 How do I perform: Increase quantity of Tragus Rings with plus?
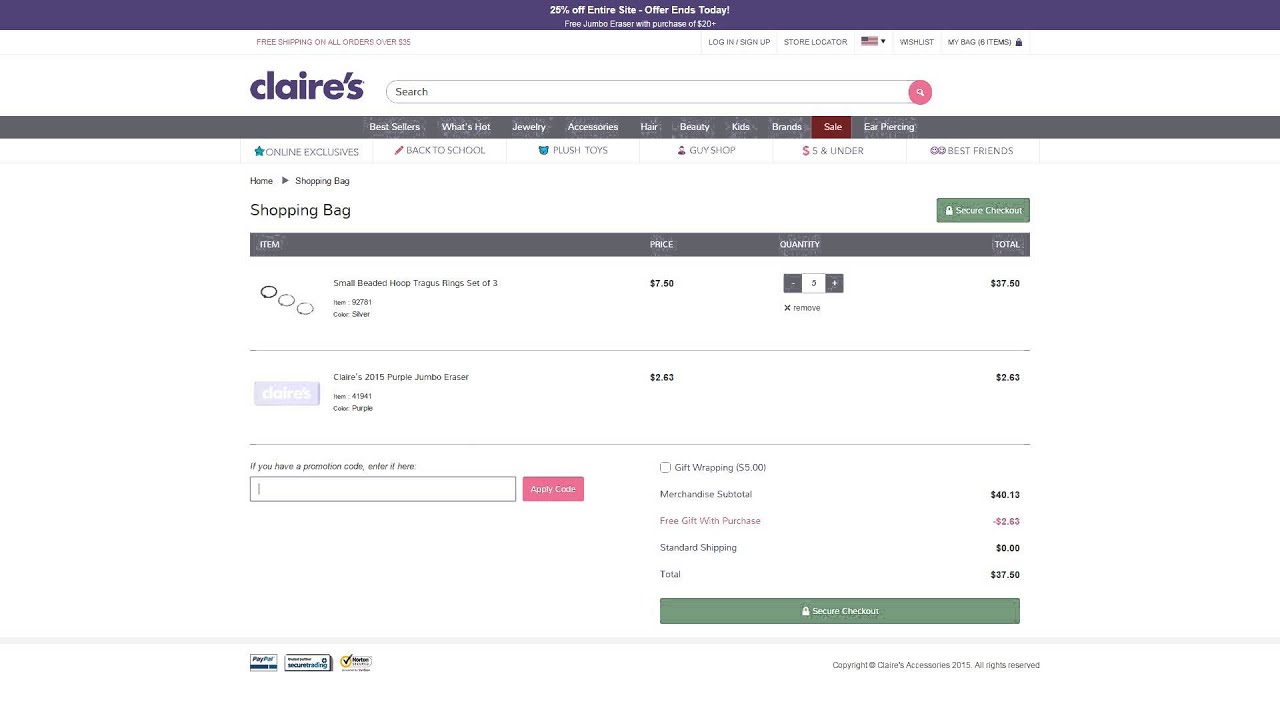[835, 283]
